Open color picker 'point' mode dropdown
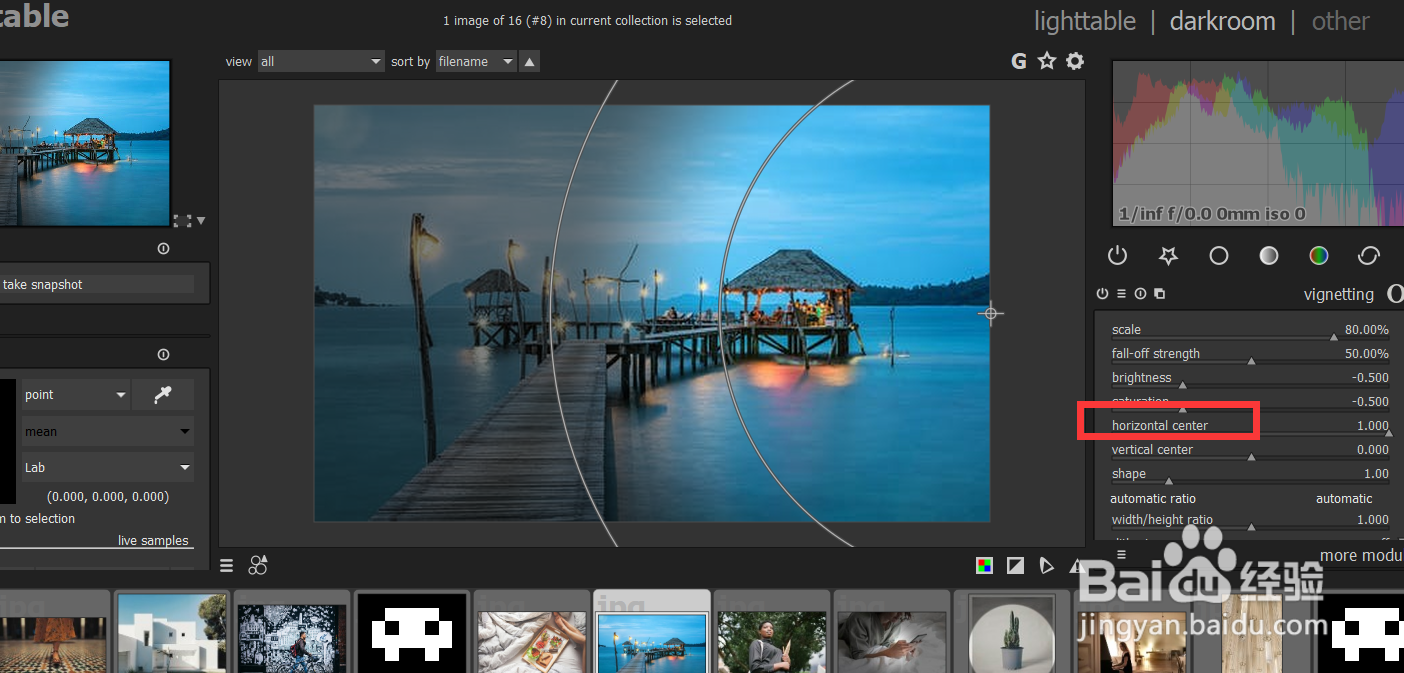1404x673 pixels. coord(76,395)
